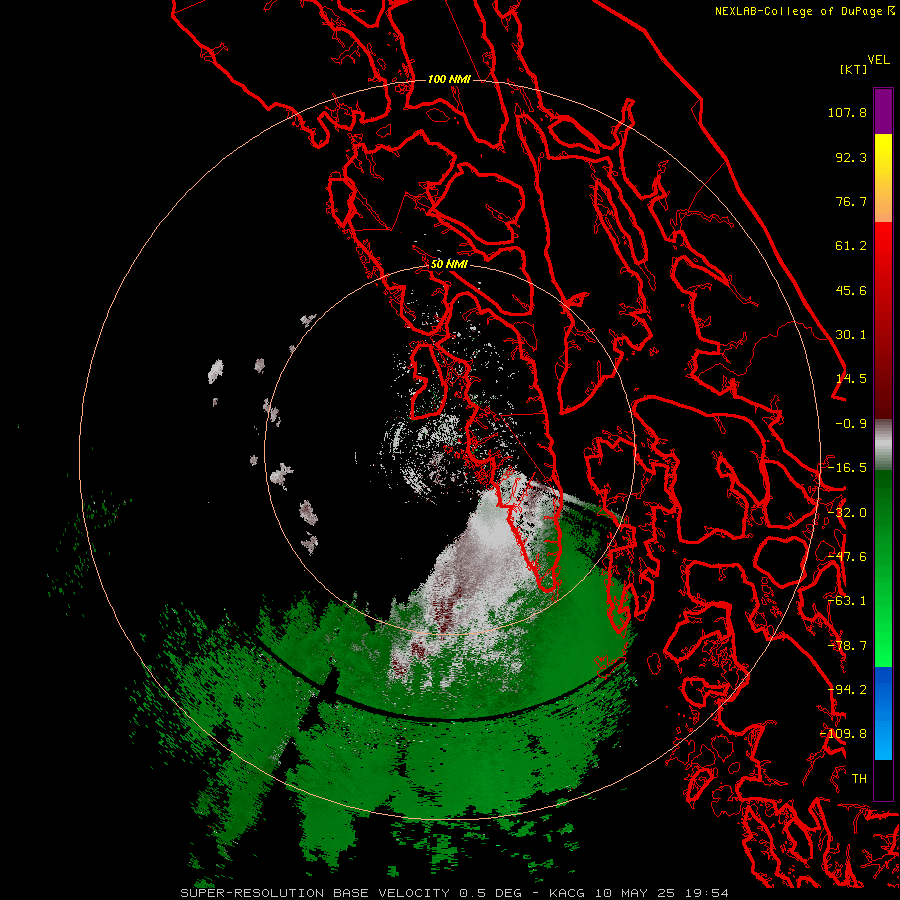Pick the purple top color bar segment
900x900 pixels.
(883, 111)
